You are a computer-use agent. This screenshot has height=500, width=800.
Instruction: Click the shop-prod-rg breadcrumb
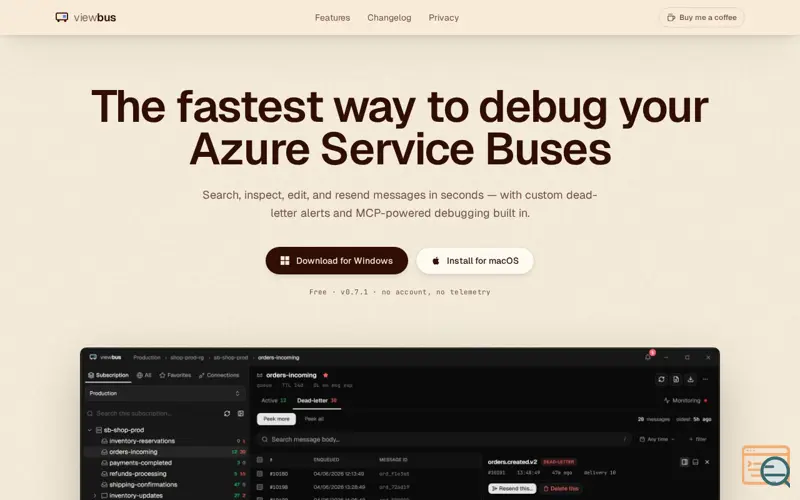coord(187,358)
